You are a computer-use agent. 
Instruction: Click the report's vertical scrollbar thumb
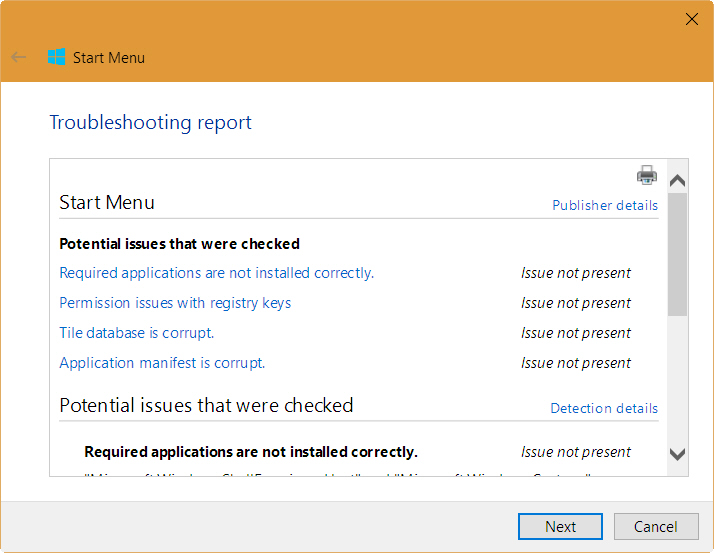[678, 254]
